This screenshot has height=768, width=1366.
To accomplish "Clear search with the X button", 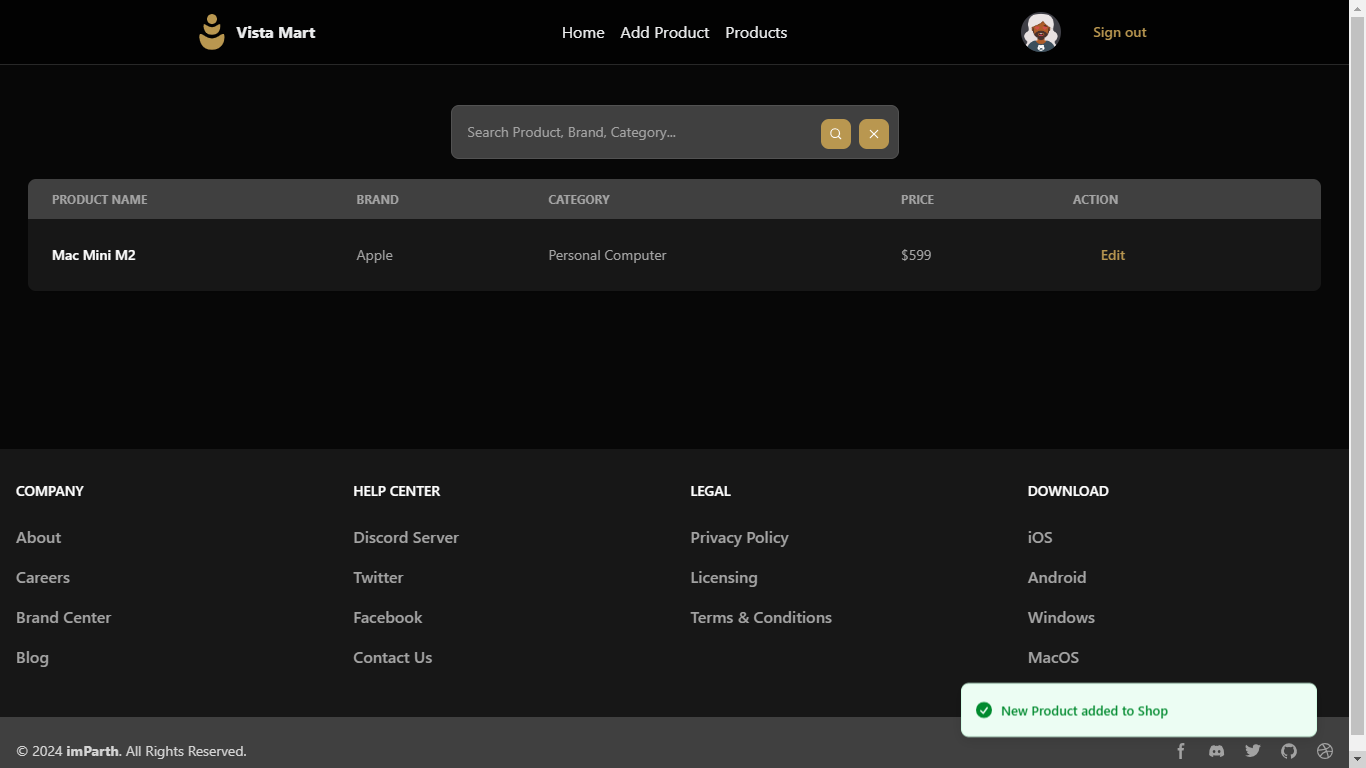I will tap(874, 134).
